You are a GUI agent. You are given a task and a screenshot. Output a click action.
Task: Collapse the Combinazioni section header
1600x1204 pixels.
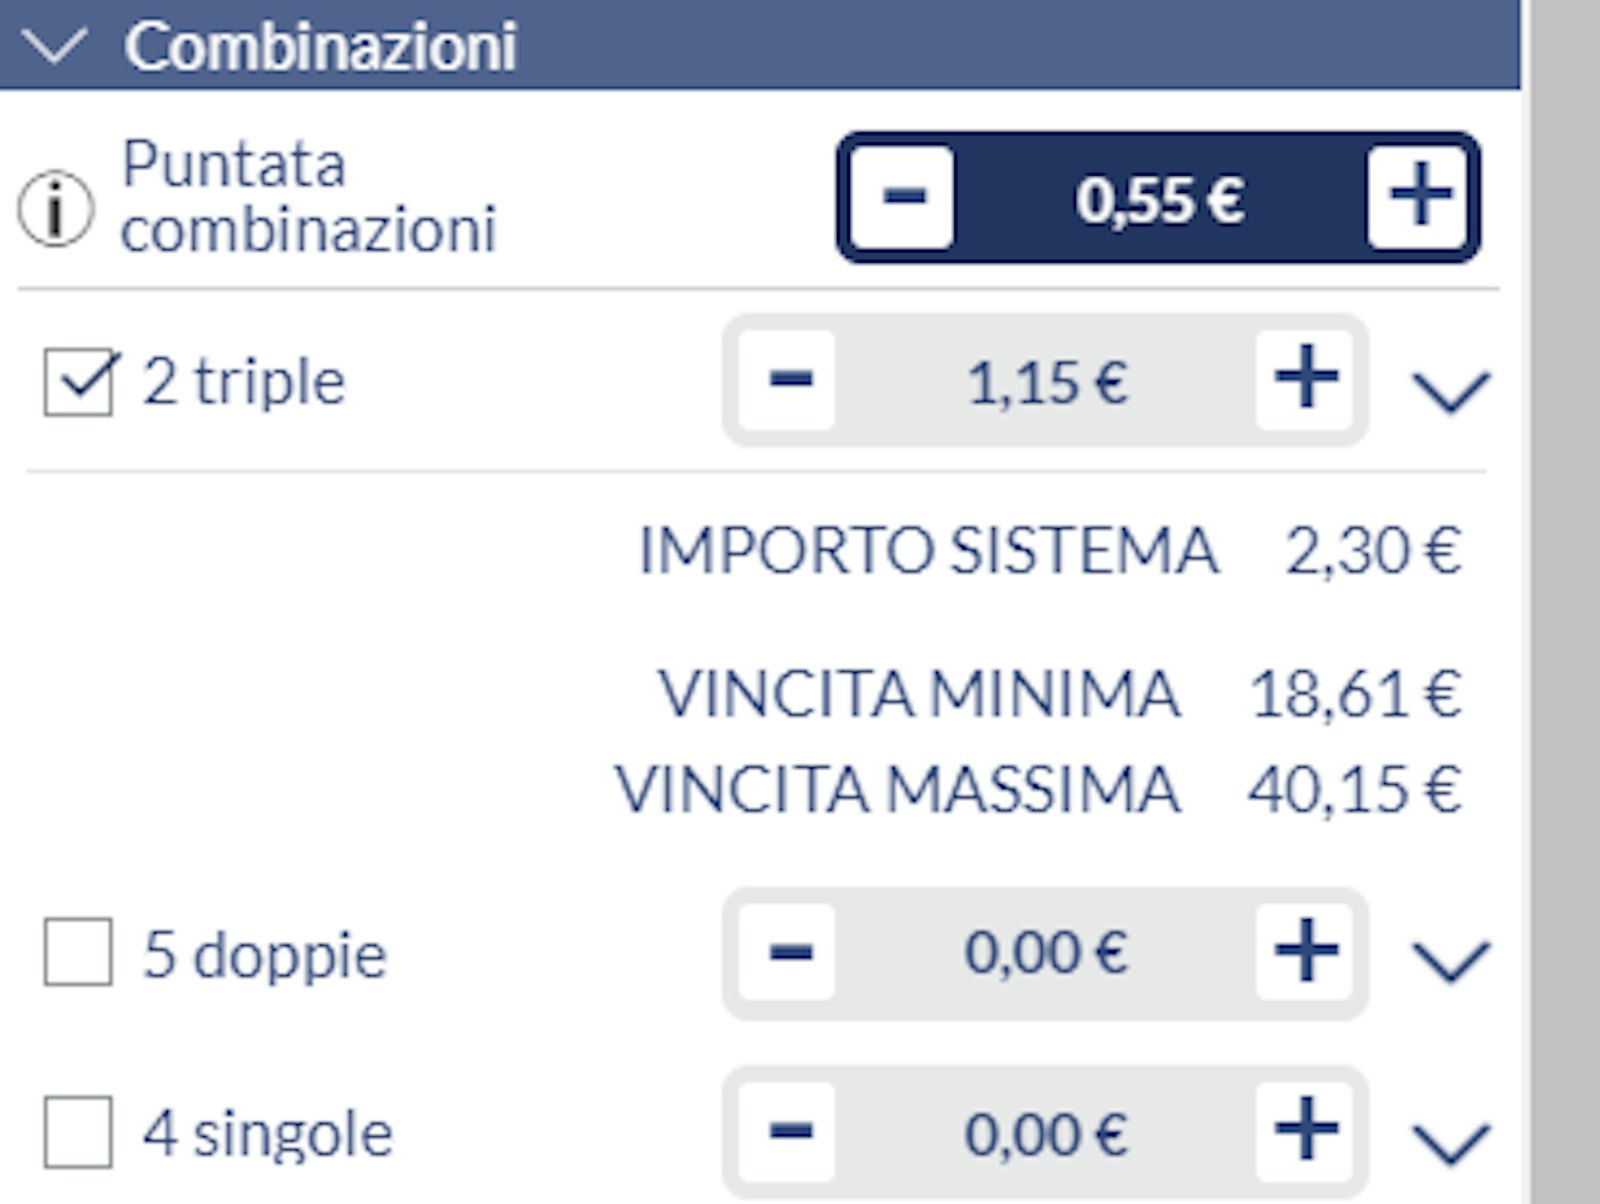pos(54,46)
